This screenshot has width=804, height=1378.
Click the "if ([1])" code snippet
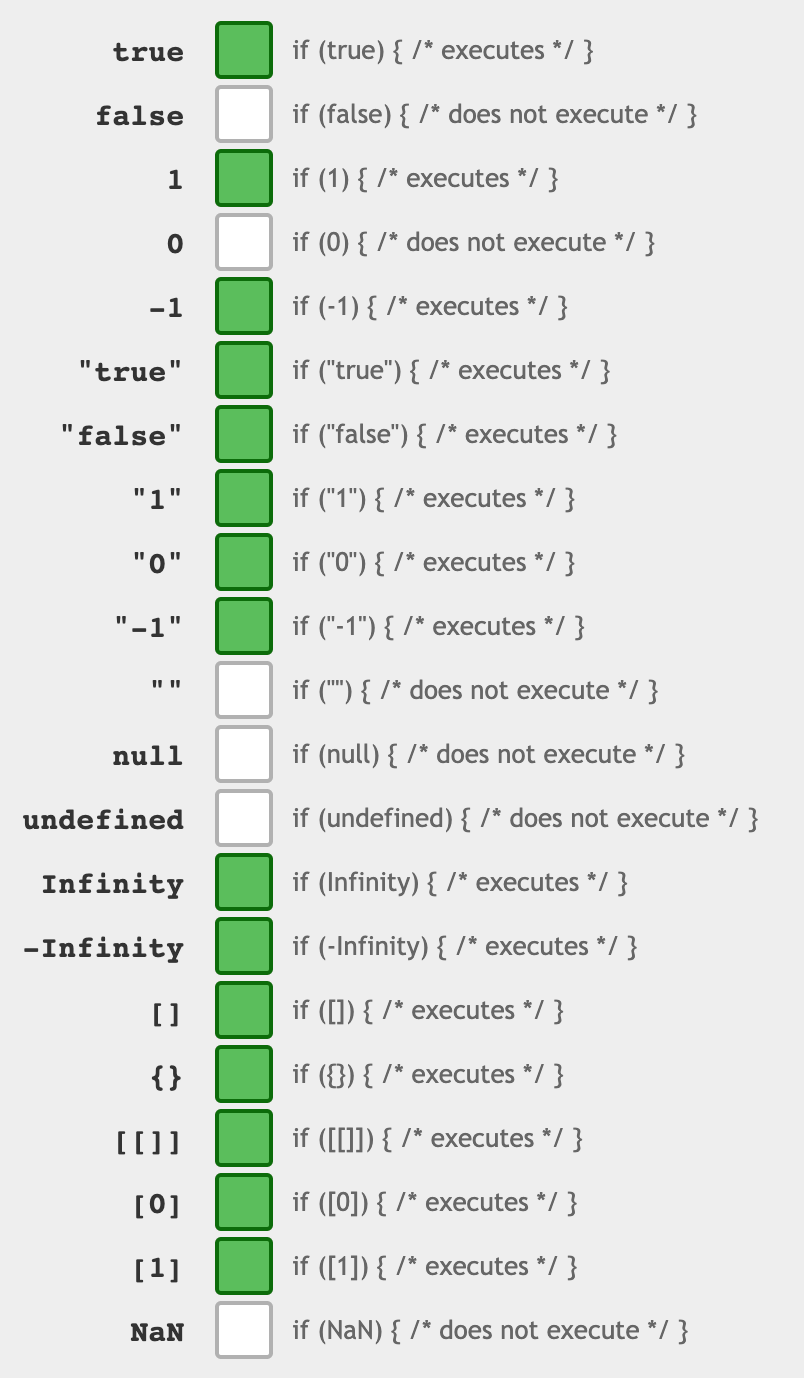(x=434, y=1266)
